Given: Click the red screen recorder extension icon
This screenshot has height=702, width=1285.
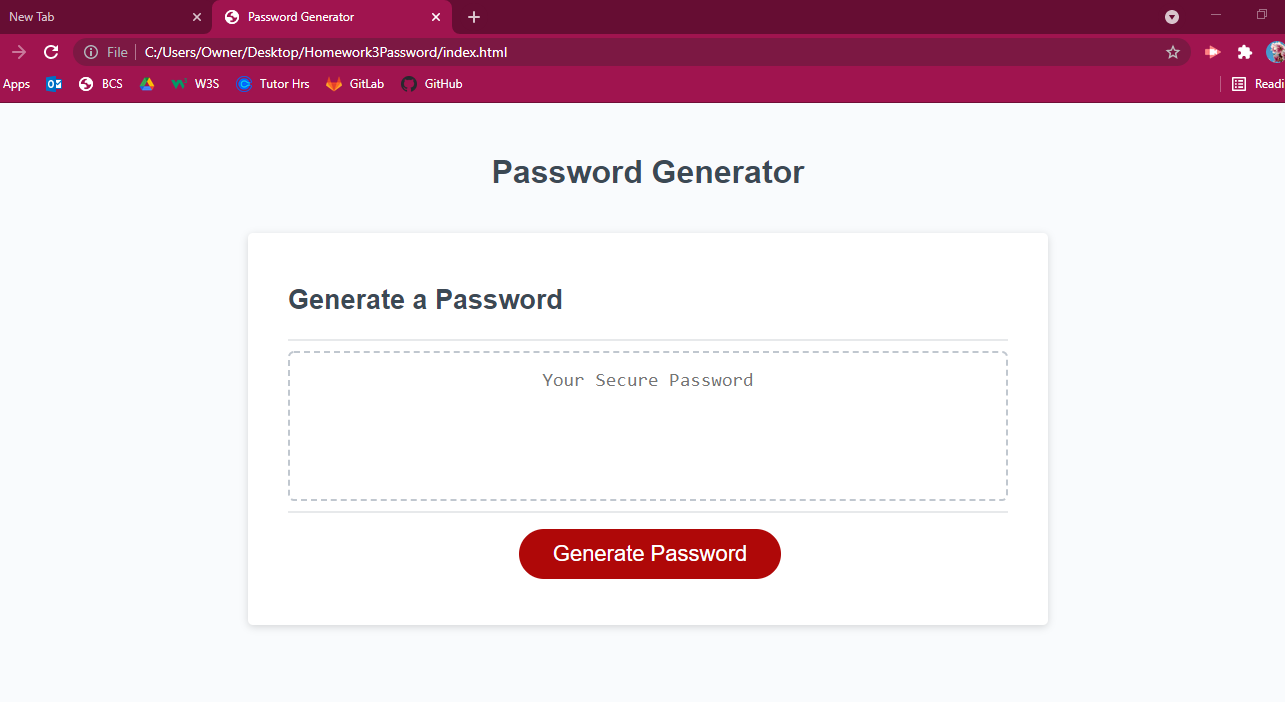Looking at the screenshot, I should click(x=1212, y=52).
